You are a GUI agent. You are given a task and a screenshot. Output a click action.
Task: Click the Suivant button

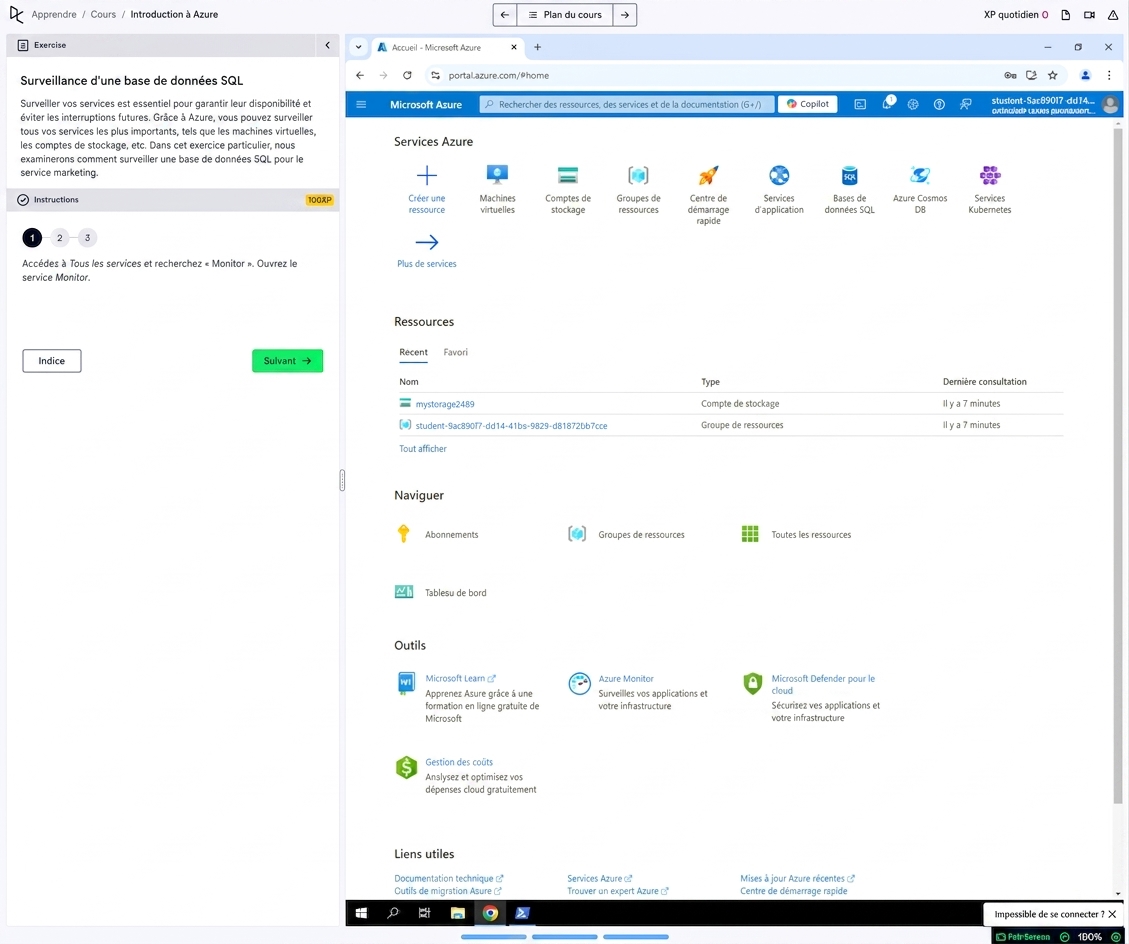pyautogui.click(x=287, y=361)
